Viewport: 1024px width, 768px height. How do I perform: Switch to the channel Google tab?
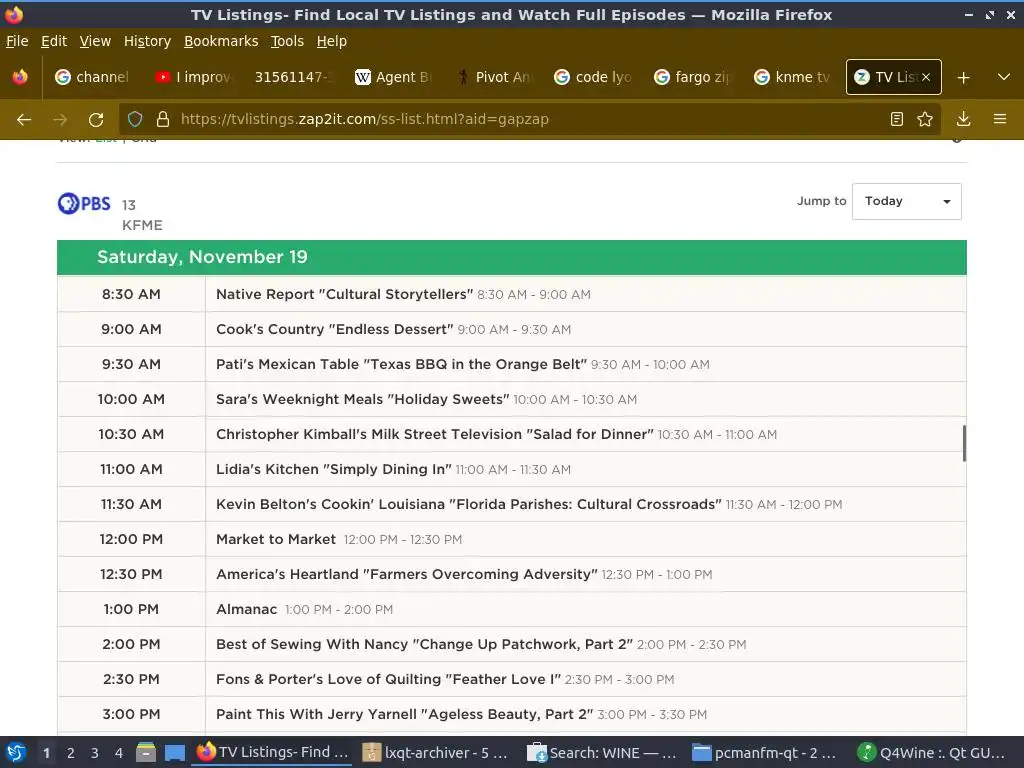coord(92,77)
